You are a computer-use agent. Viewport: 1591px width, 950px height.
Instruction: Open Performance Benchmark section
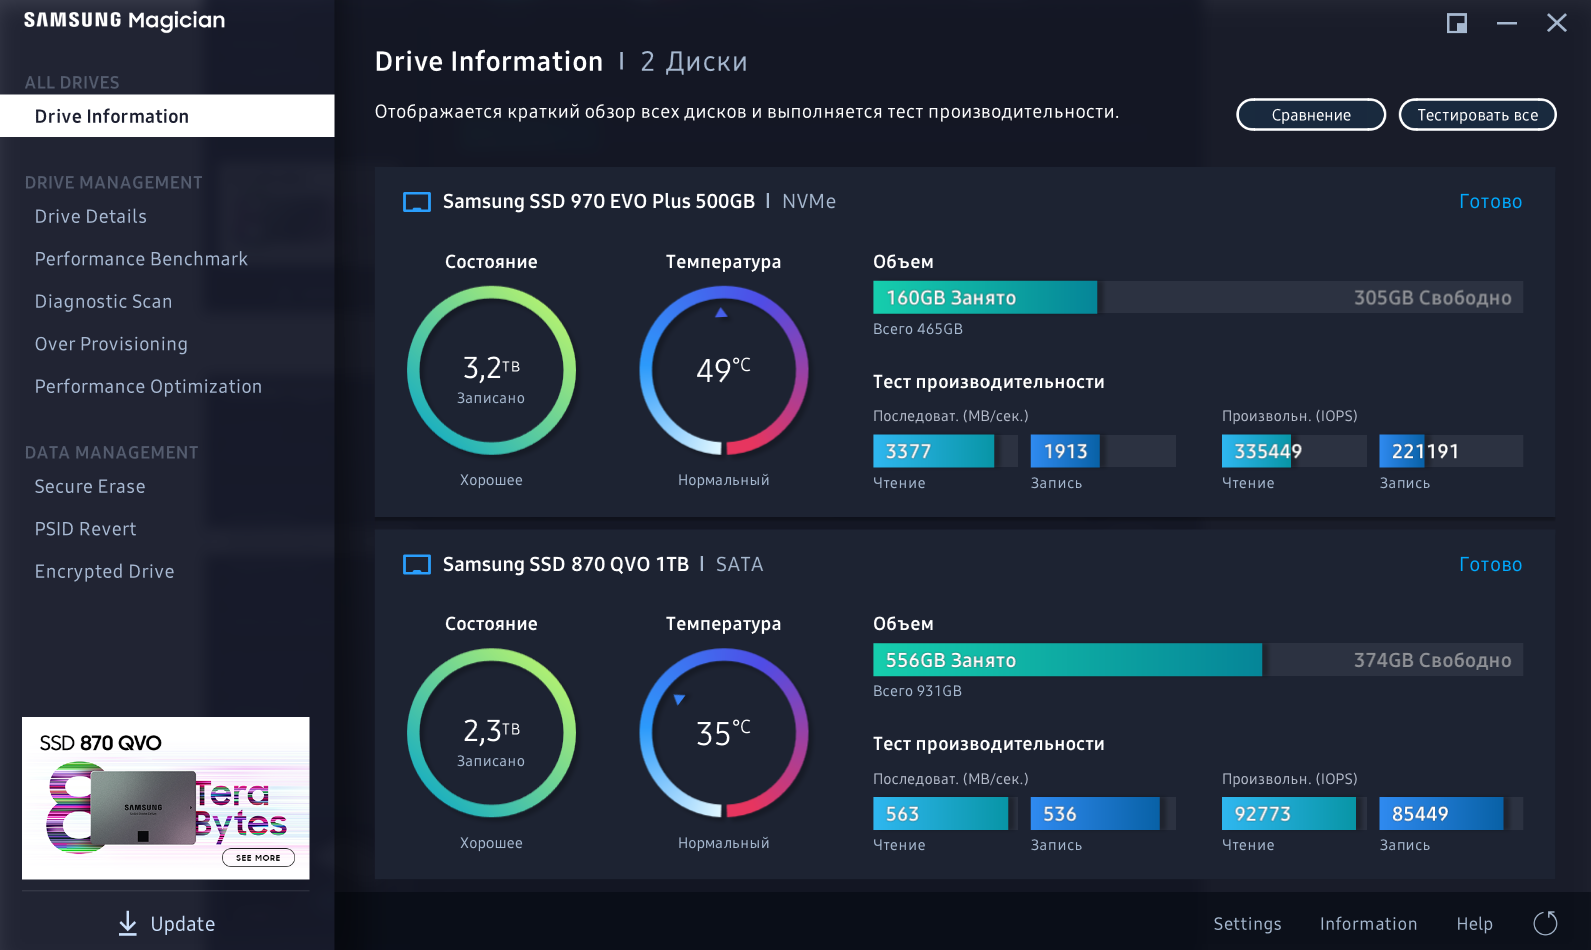pyautogui.click(x=141, y=259)
